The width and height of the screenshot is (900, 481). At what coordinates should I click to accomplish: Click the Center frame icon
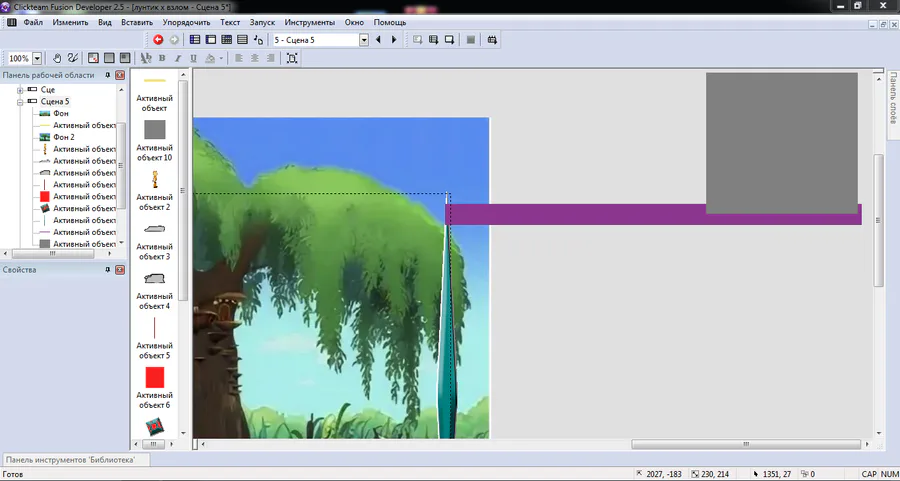click(x=292, y=58)
